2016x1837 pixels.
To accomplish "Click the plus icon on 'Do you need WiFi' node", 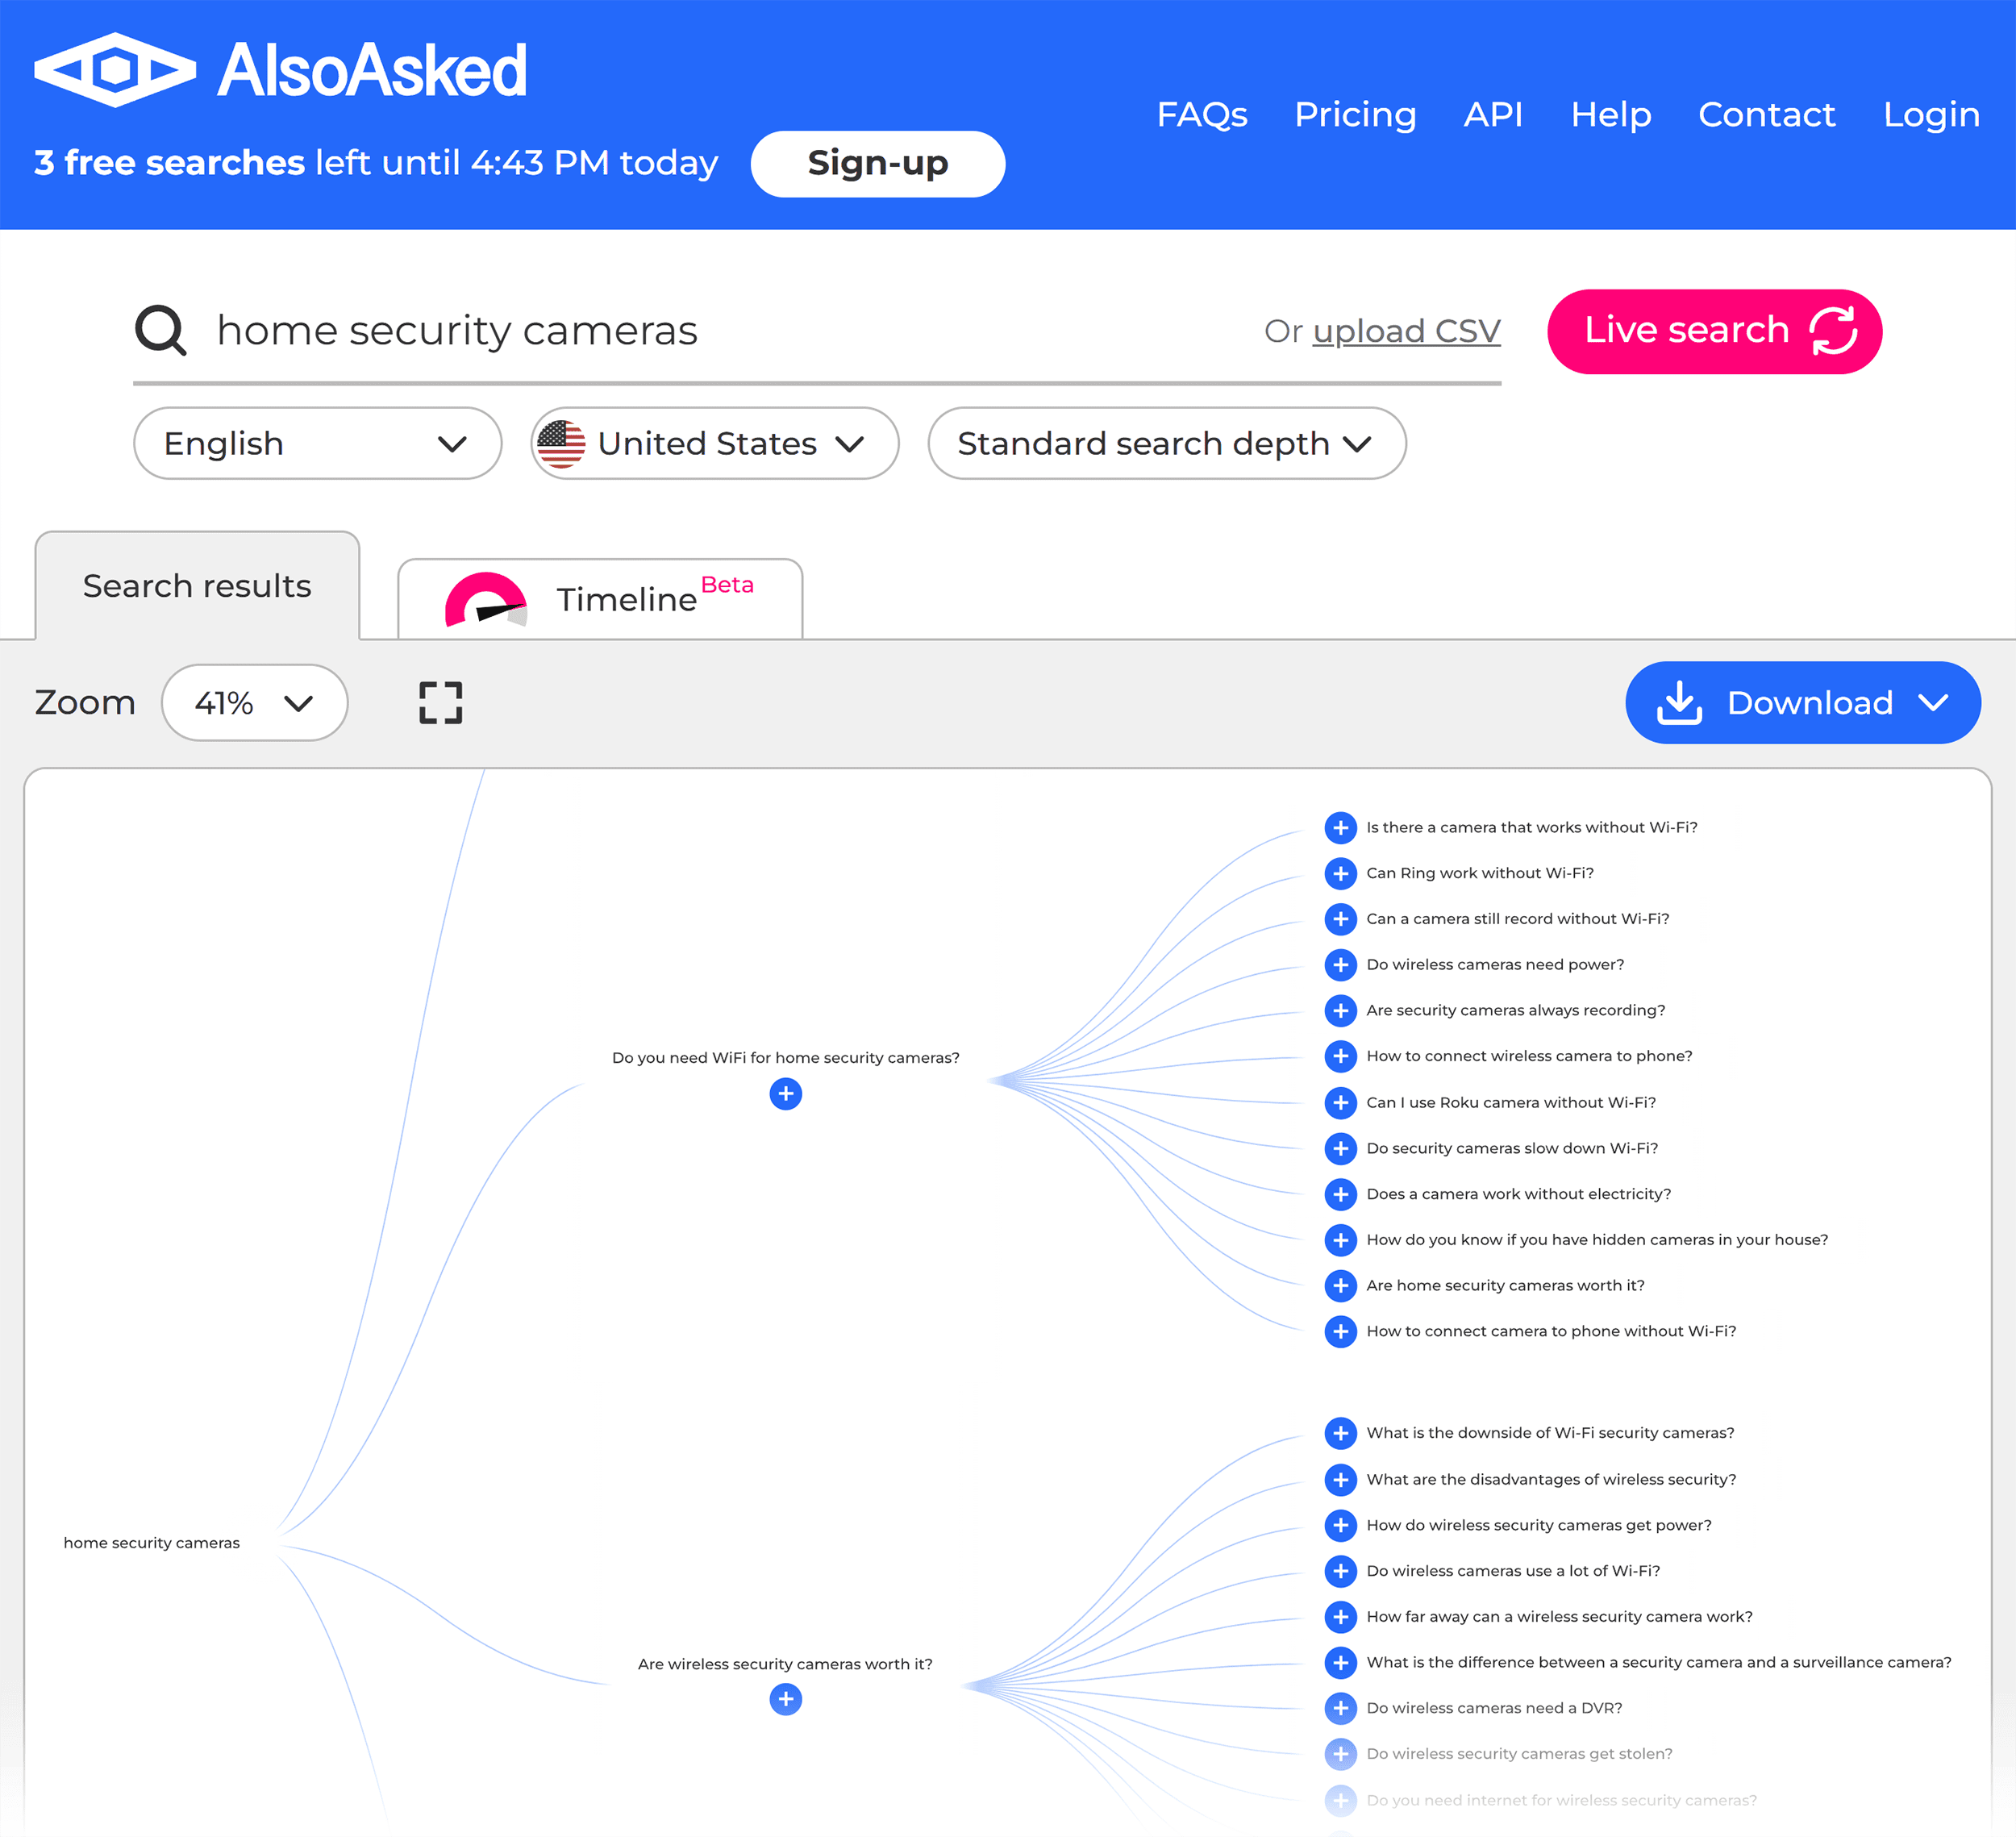I will [785, 1093].
